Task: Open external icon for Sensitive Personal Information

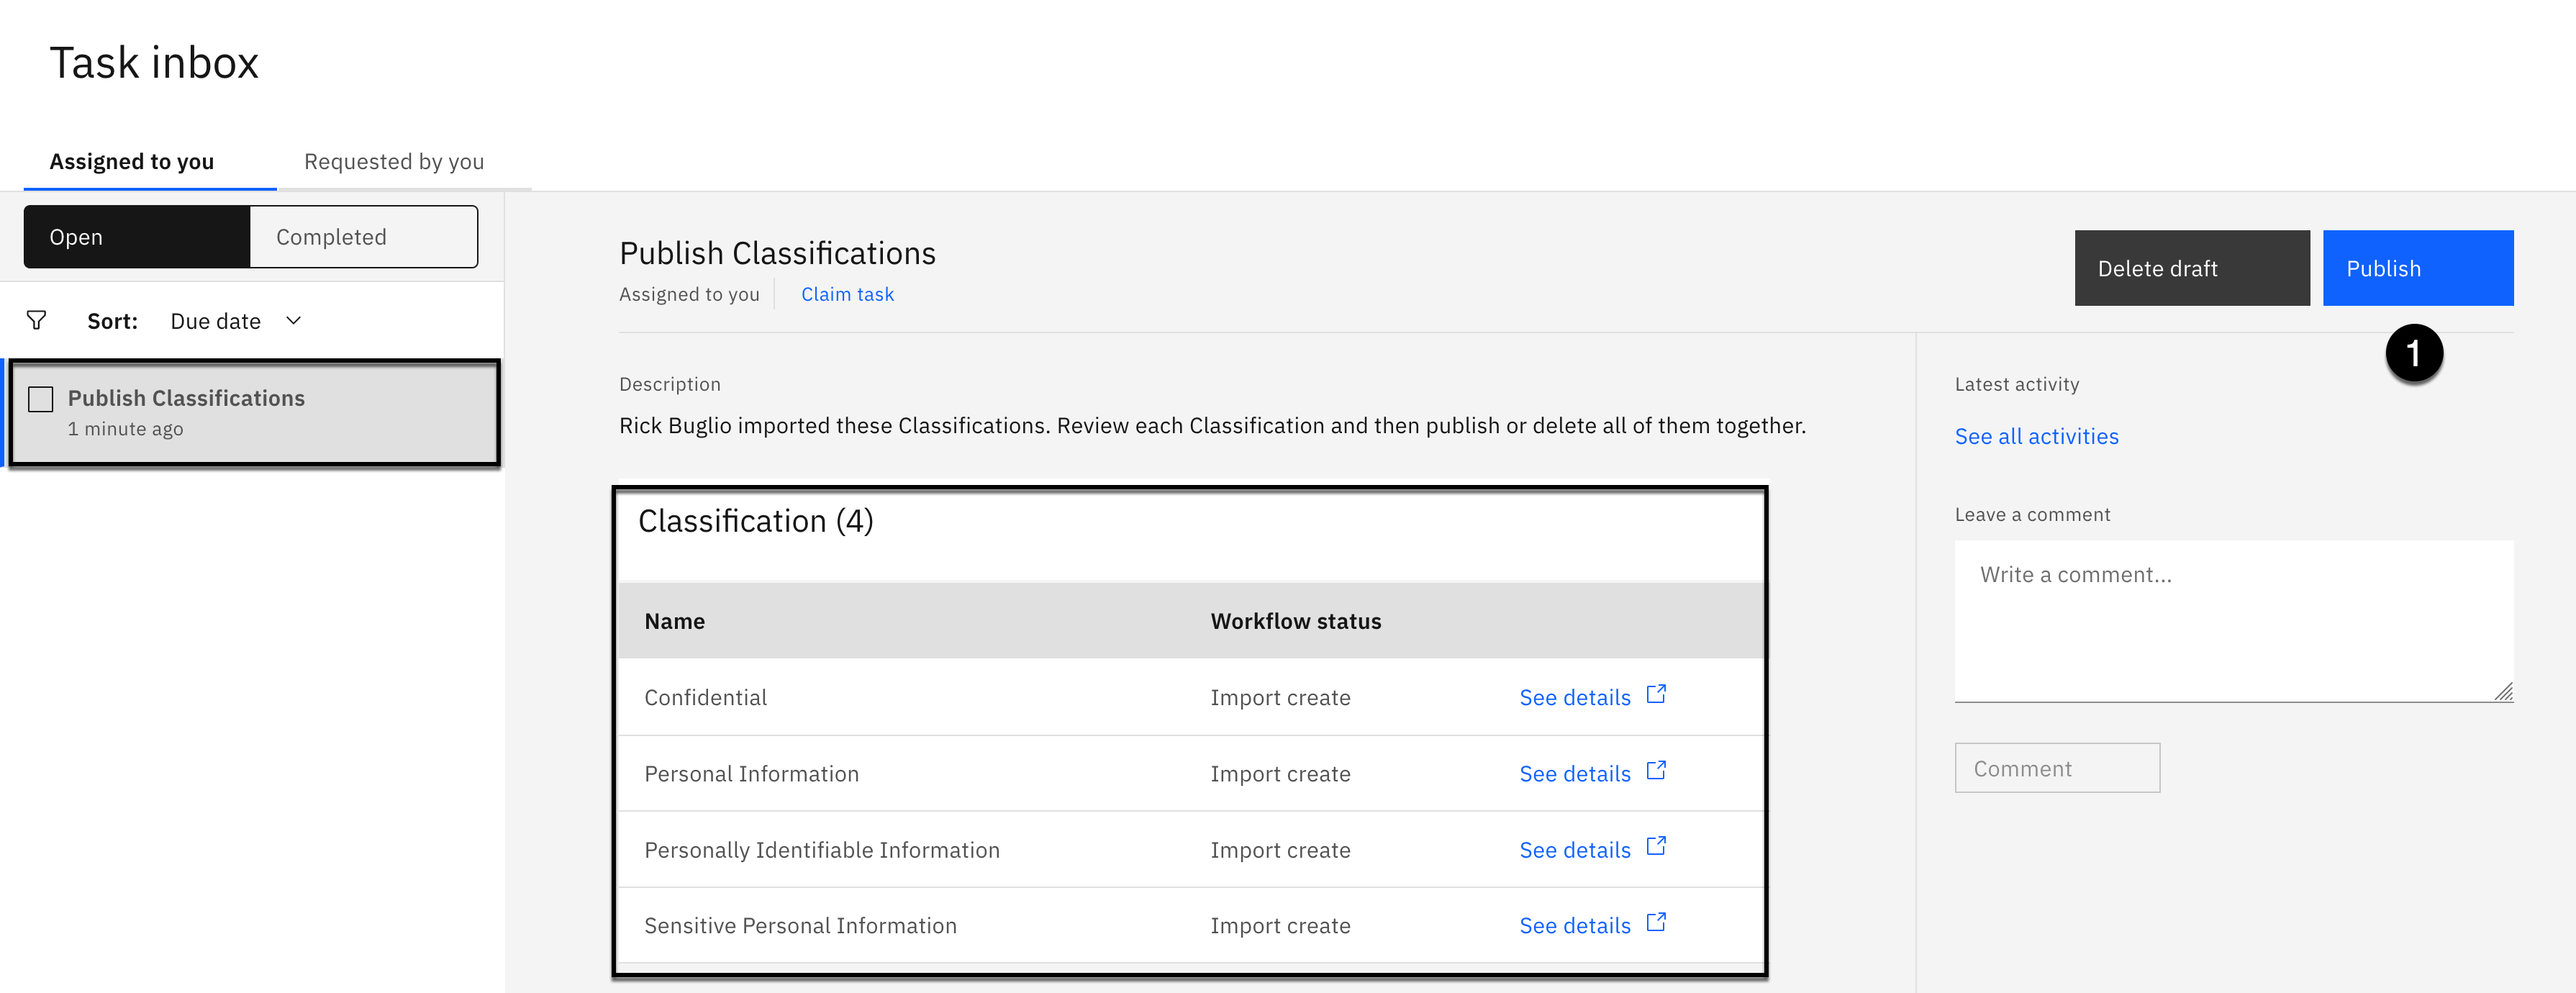Action: pos(1656,922)
